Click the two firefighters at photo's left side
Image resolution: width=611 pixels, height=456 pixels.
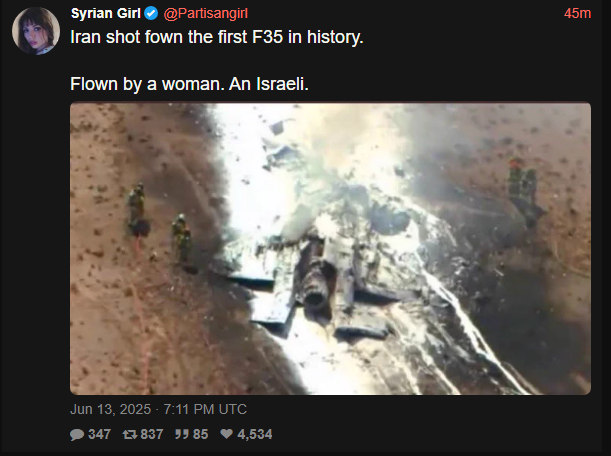click(160, 224)
